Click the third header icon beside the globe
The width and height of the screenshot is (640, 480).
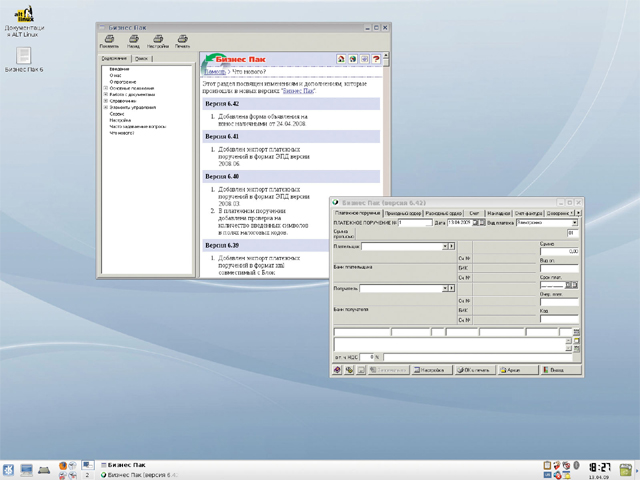point(364,59)
